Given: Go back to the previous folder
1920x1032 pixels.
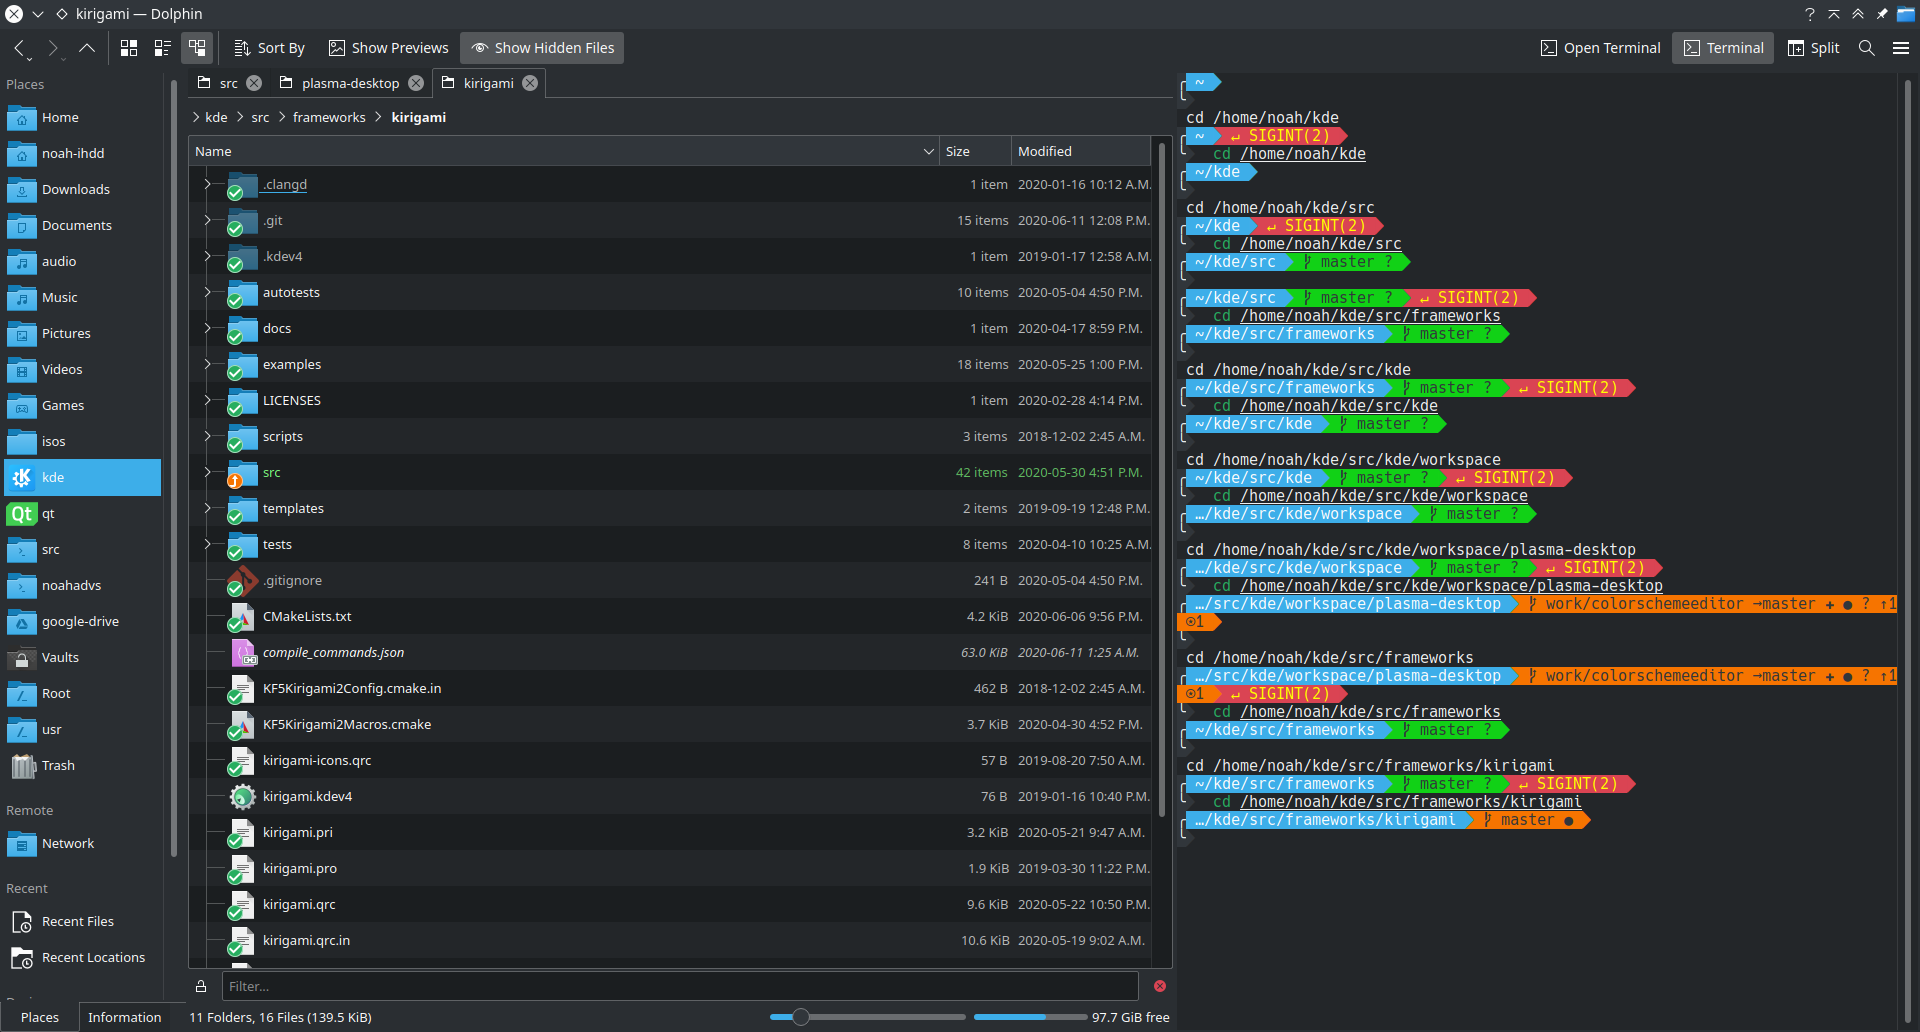Looking at the screenshot, I should click(x=20, y=48).
